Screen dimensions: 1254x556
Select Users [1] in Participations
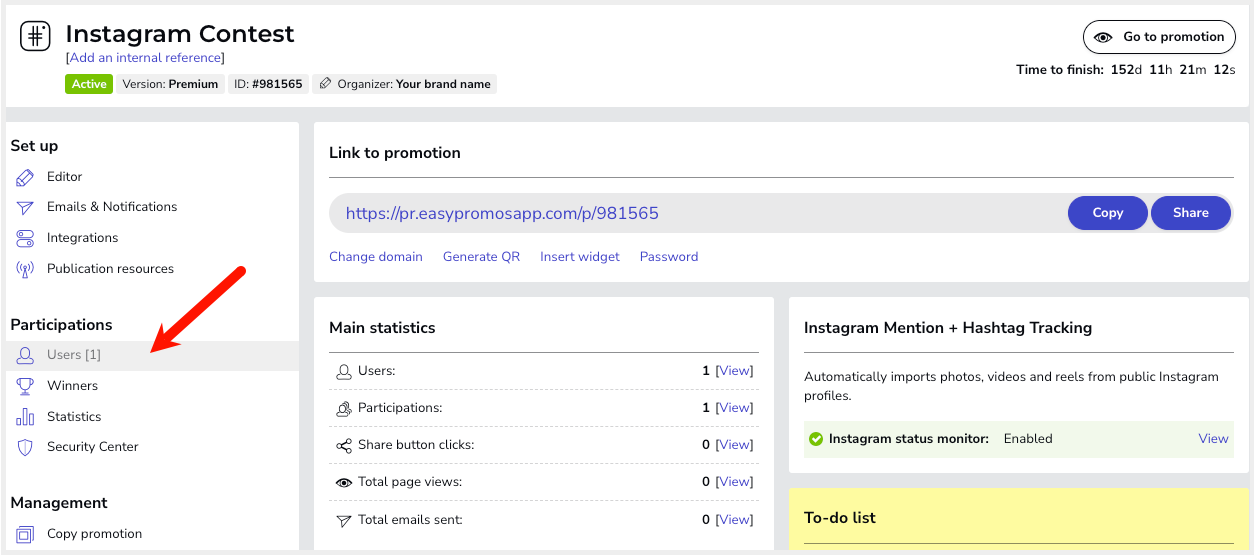[x=152, y=355]
